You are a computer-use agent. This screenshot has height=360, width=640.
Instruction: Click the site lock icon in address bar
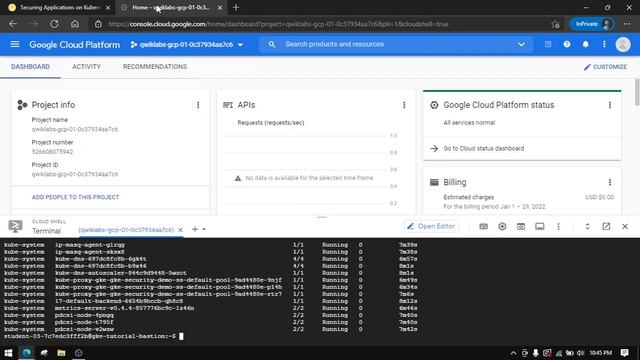(98, 24)
